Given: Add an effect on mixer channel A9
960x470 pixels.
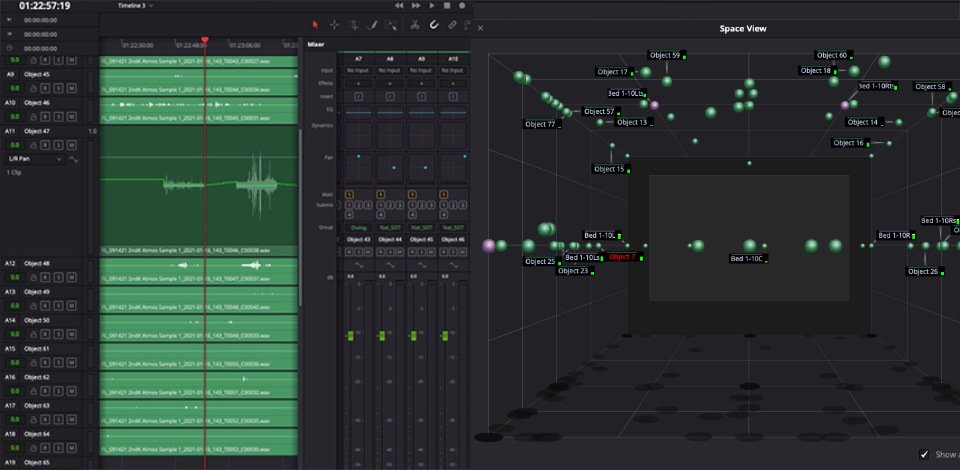Looking at the screenshot, I should point(421,83).
